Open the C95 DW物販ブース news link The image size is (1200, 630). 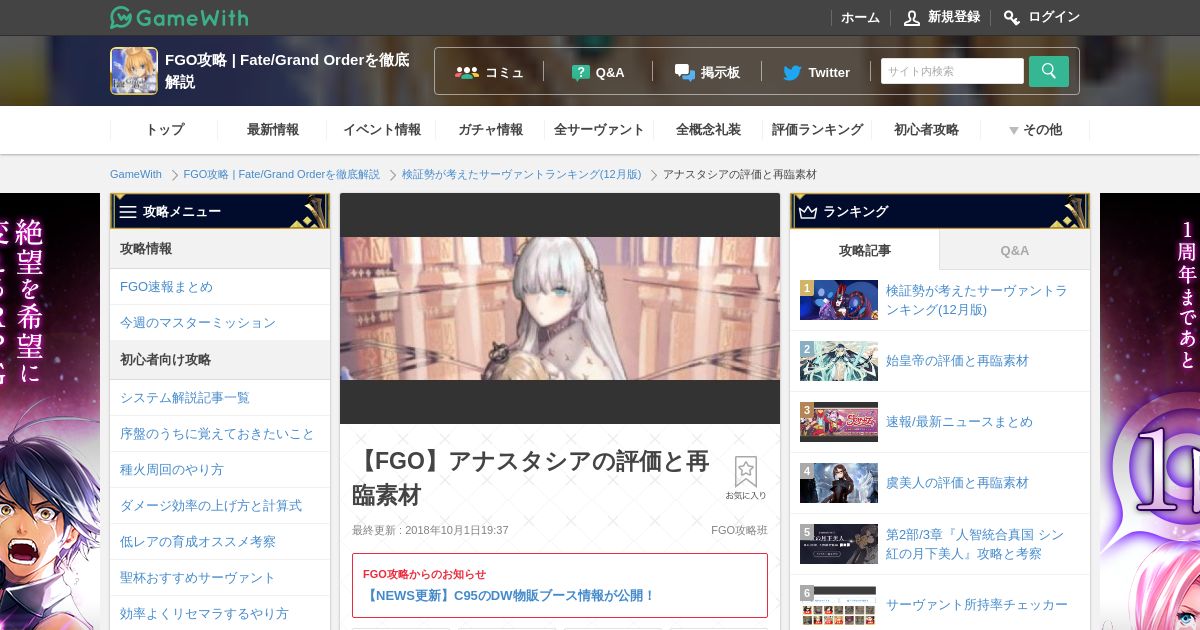510,595
